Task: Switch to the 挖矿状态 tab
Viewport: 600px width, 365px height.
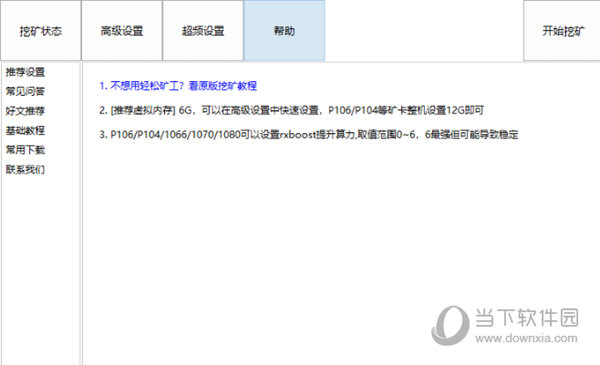Action: 41,31
